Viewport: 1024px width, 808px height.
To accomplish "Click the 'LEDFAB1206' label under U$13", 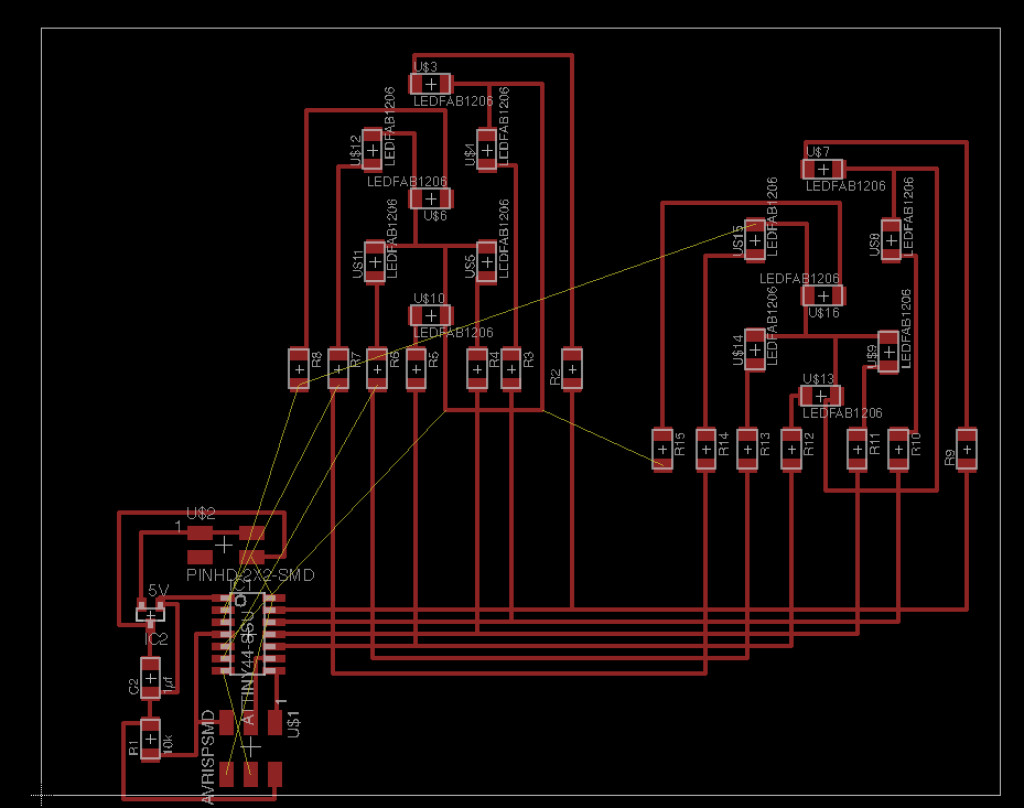I will (842, 413).
